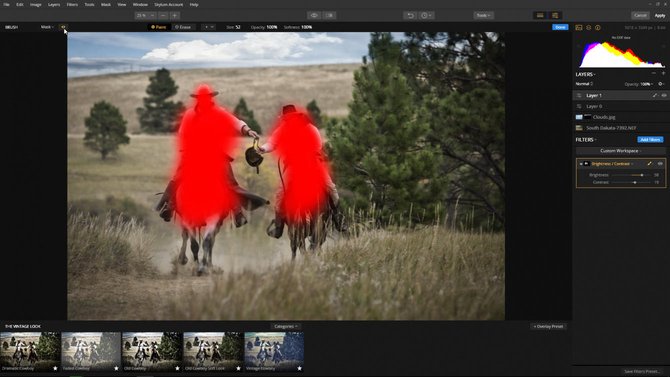The height and width of the screenshot is (377, 670).
Task: Select Layer 1 in layers list
Action: click(620, 95)
